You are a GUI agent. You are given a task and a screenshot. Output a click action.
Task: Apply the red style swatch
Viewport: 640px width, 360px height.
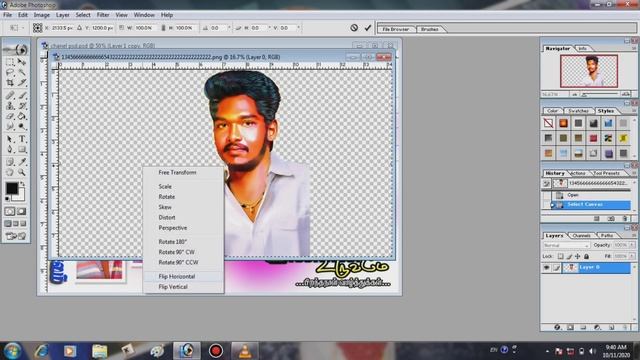pos(593,138)
